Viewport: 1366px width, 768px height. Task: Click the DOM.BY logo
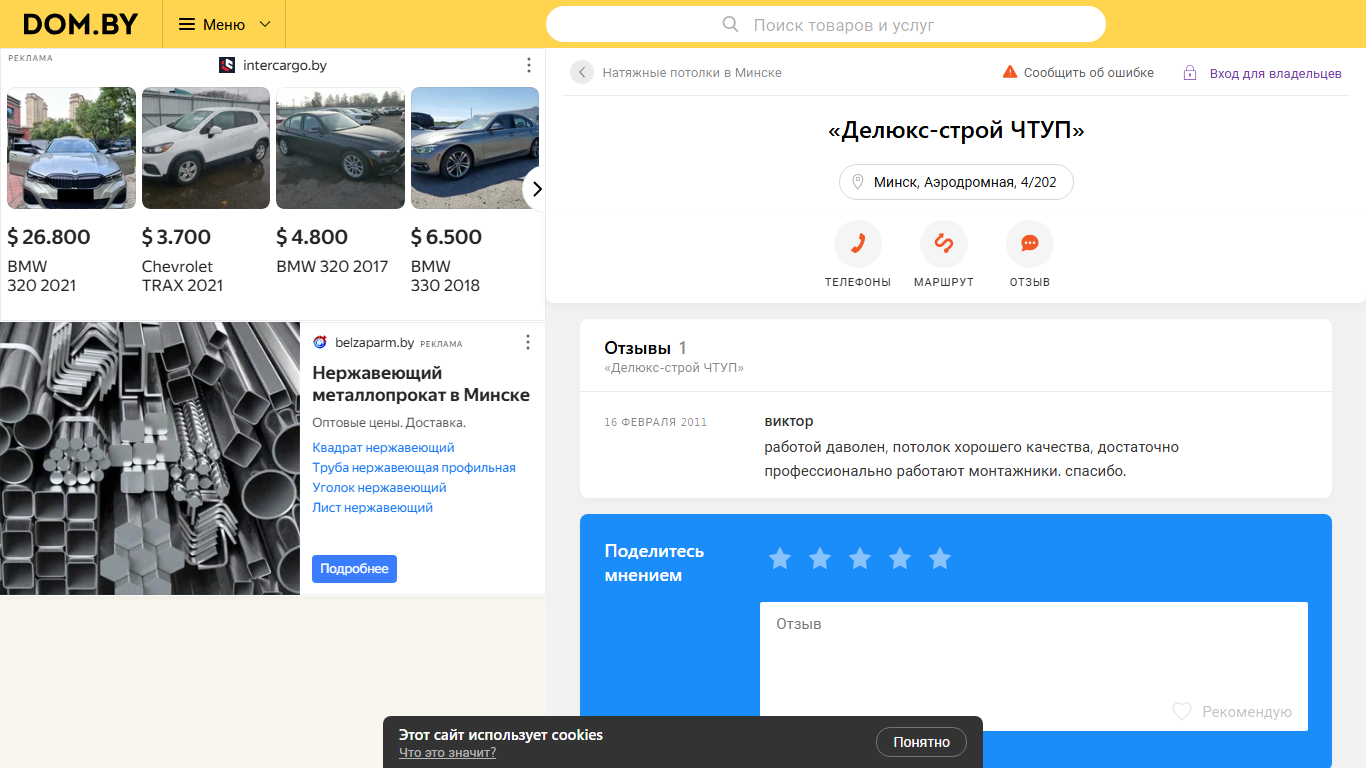point(80,24)
